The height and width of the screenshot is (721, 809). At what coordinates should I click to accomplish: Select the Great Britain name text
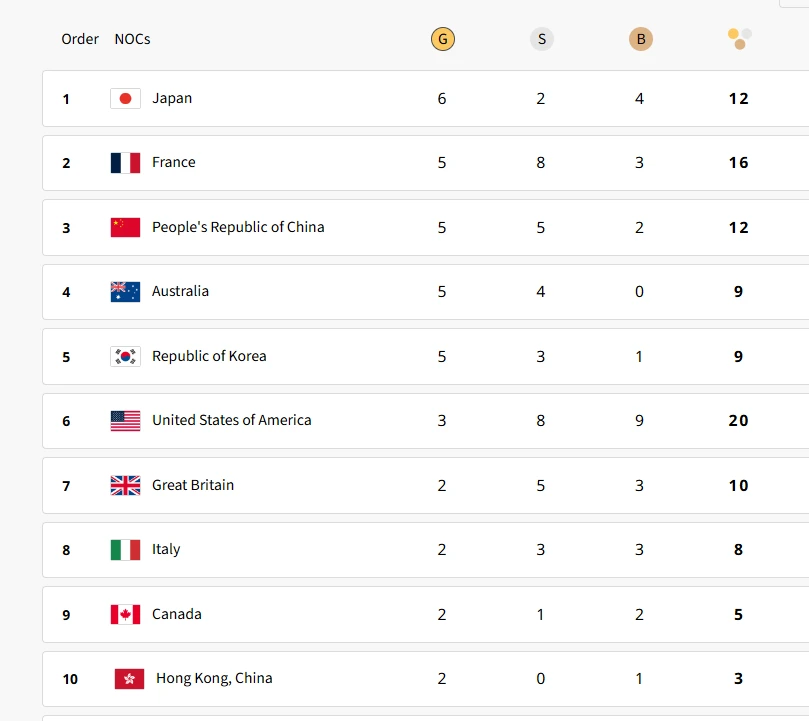pos(192,485)
